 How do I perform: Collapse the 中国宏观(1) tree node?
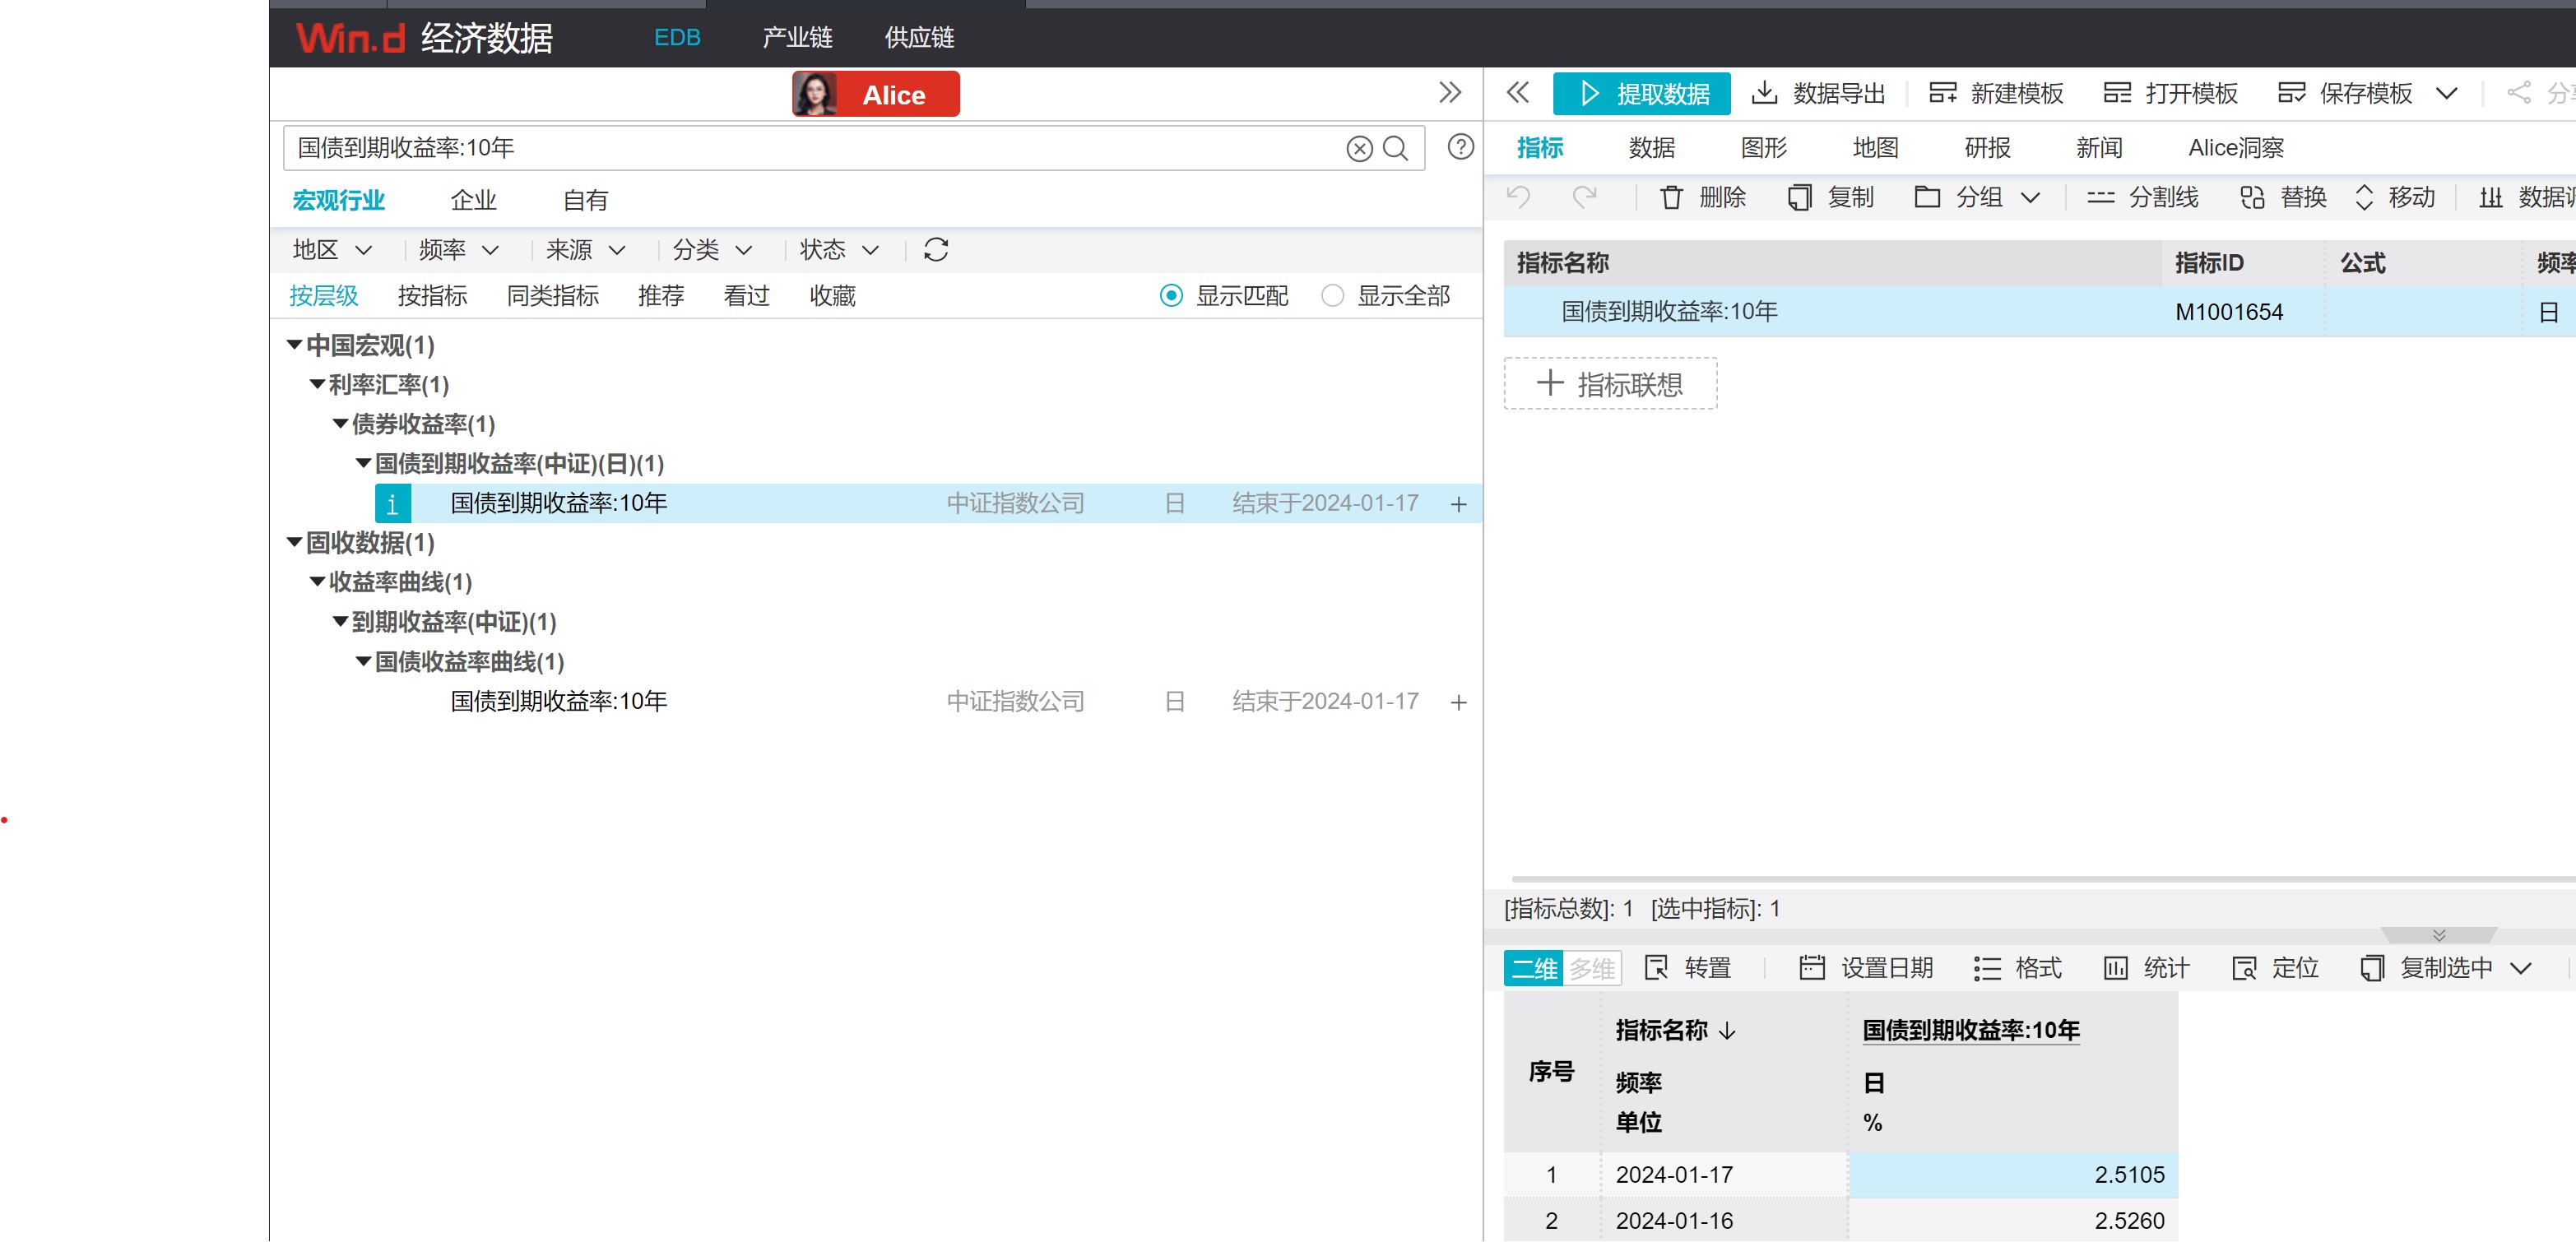(294, 345)
